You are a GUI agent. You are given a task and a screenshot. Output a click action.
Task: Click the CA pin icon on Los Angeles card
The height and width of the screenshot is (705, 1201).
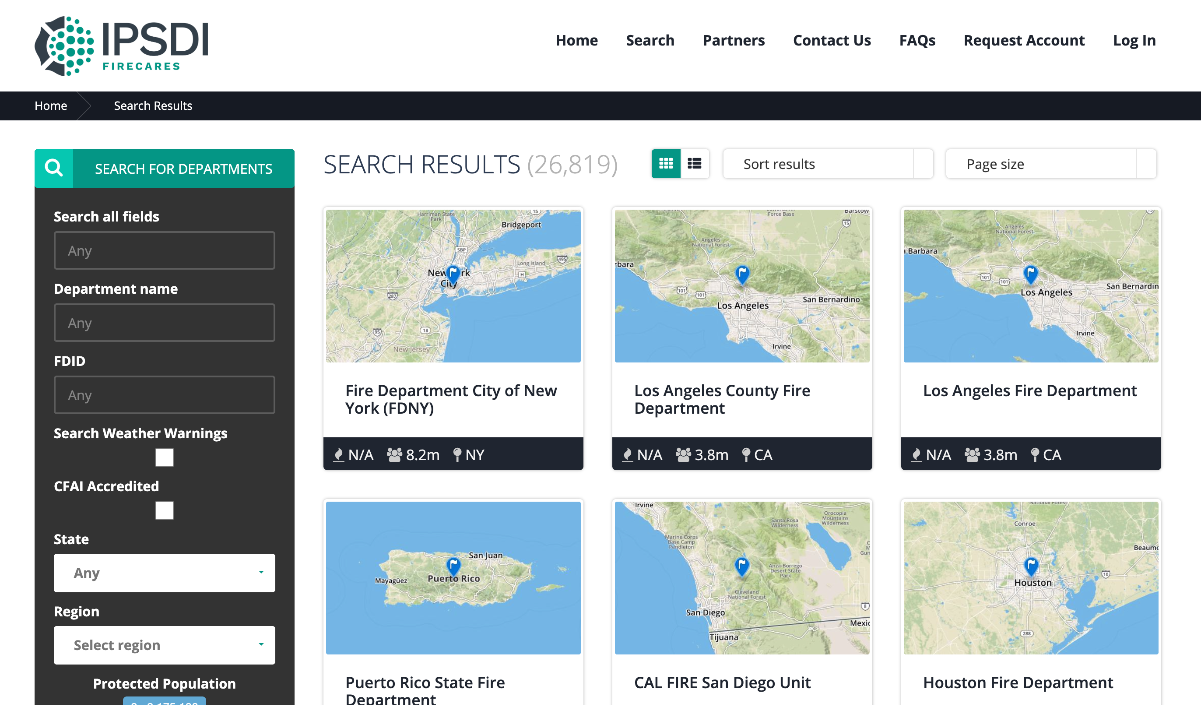point(1034,454)
